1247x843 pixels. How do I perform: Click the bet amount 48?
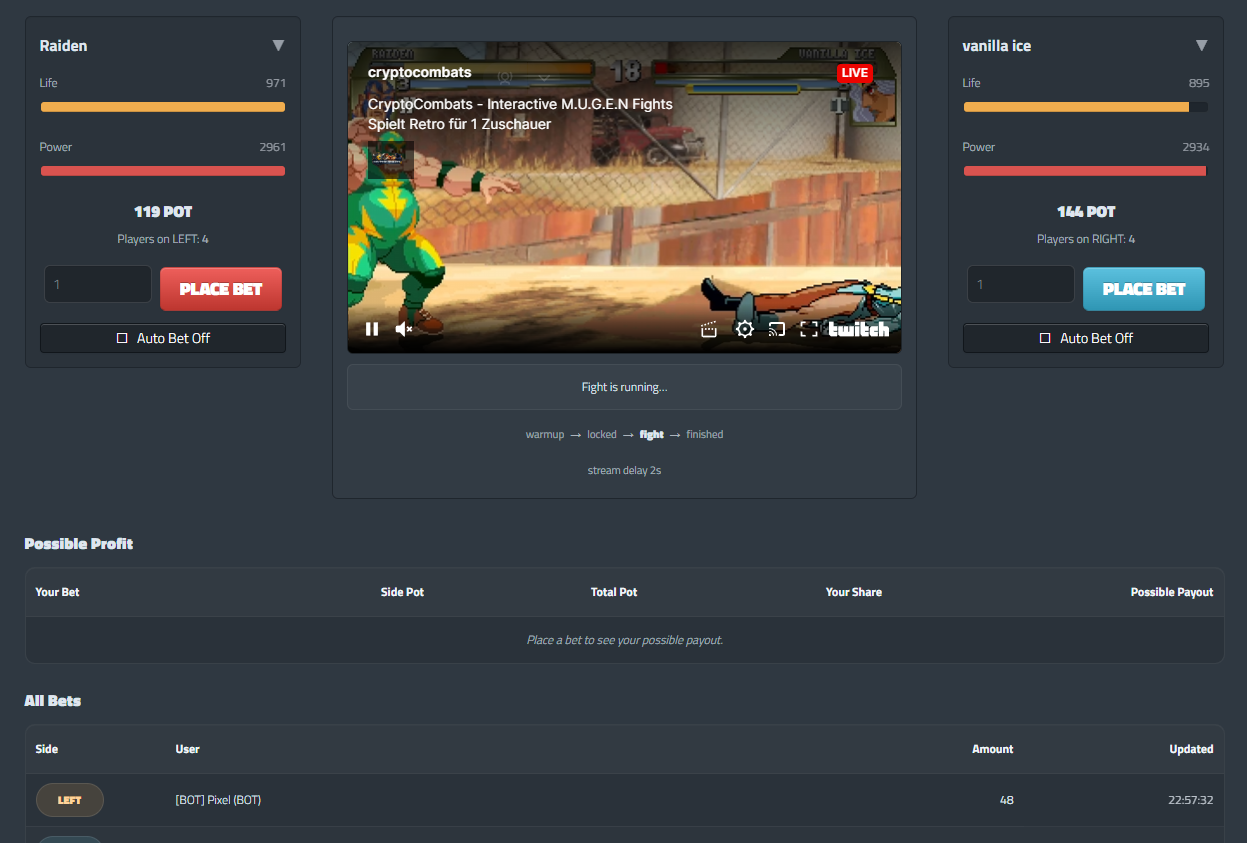coord(1006,800)
